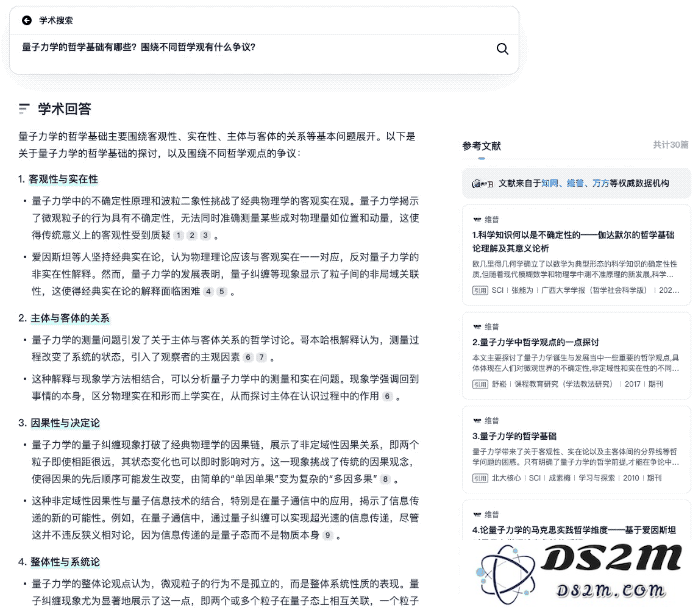Open citation badge 8 after 多因多果
This screenshot has height=608, width=699.
click(x=385, y=479)
